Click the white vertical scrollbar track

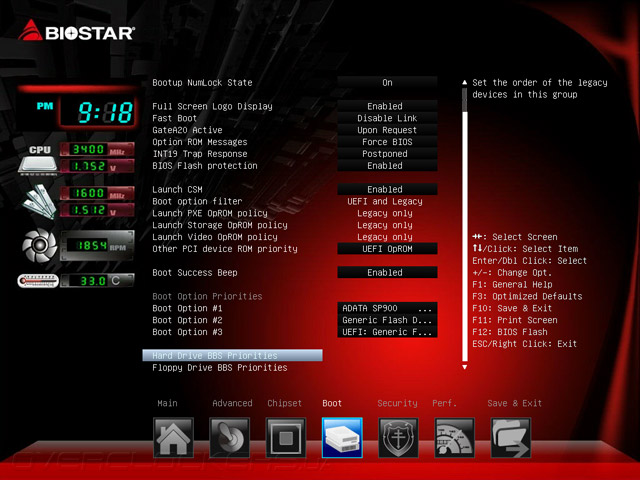(x=464, y=237)
